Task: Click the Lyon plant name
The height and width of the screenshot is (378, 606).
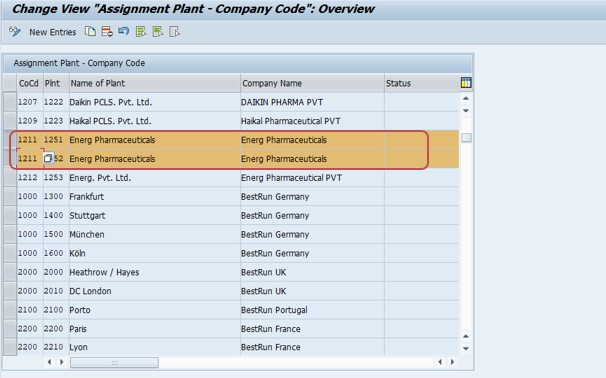Action: tap(78, 347)
